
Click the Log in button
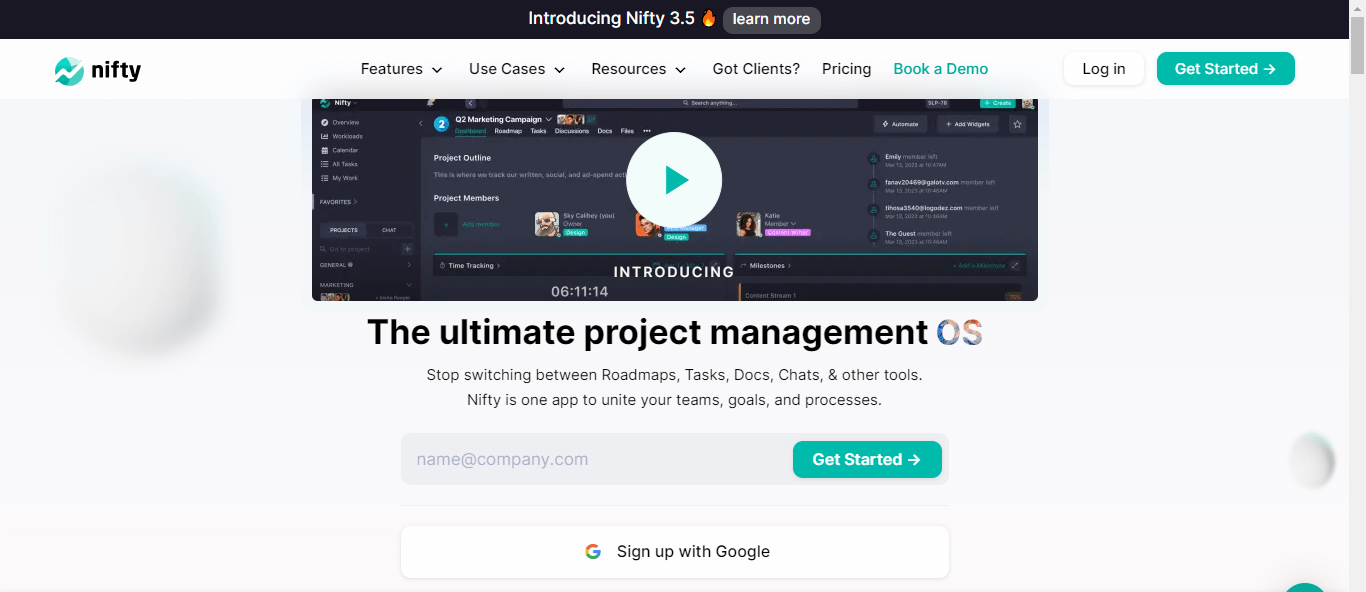1104,69
